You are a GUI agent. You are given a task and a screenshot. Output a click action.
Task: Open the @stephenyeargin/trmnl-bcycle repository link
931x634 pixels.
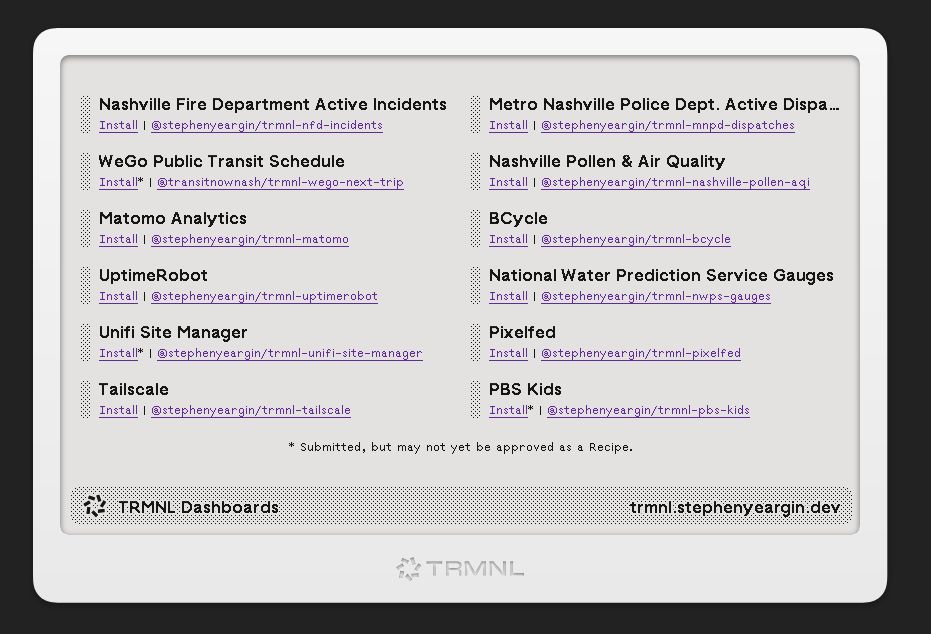point(636,239)
